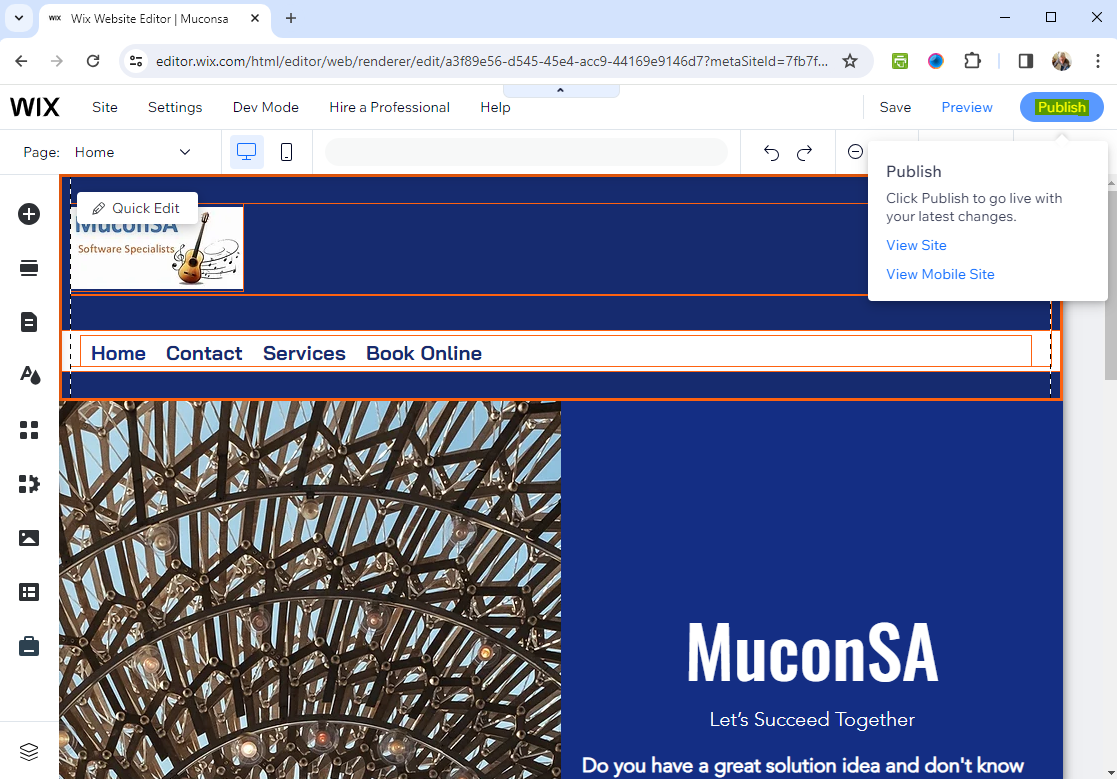Image resolution: width=1117 pixels, height=779 pixels.
Task: Click the Home navigation item
Action: point(118,353)
